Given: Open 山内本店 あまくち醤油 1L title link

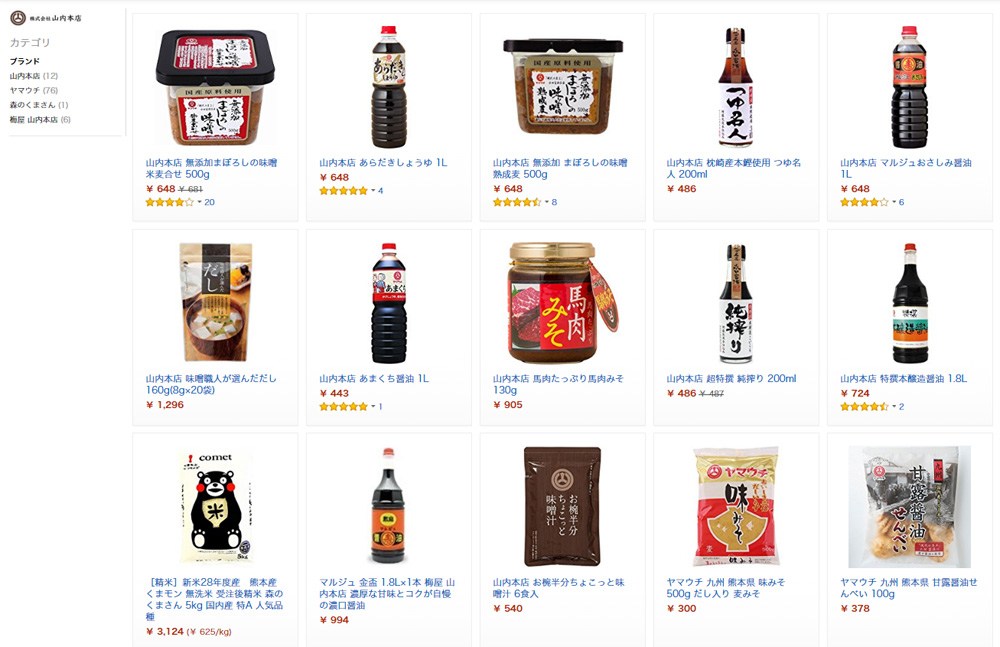Looking at the screenshot, I should [x=374, y=378].
